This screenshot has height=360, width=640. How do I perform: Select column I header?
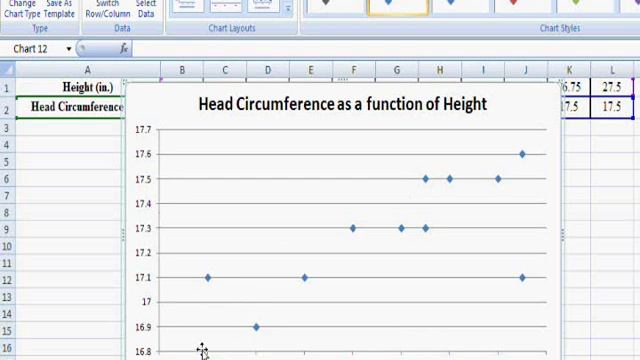coord(483,70)
